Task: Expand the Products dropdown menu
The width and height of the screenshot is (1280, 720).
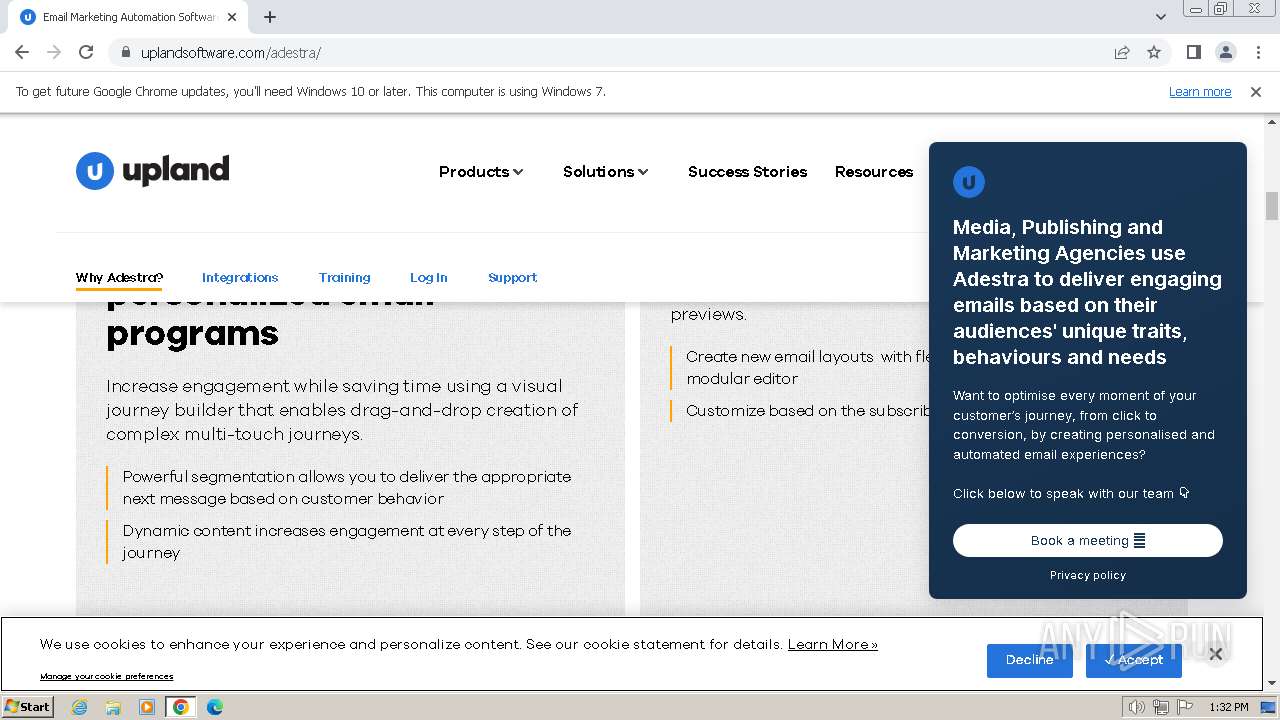Action: [x=481, y=172]
